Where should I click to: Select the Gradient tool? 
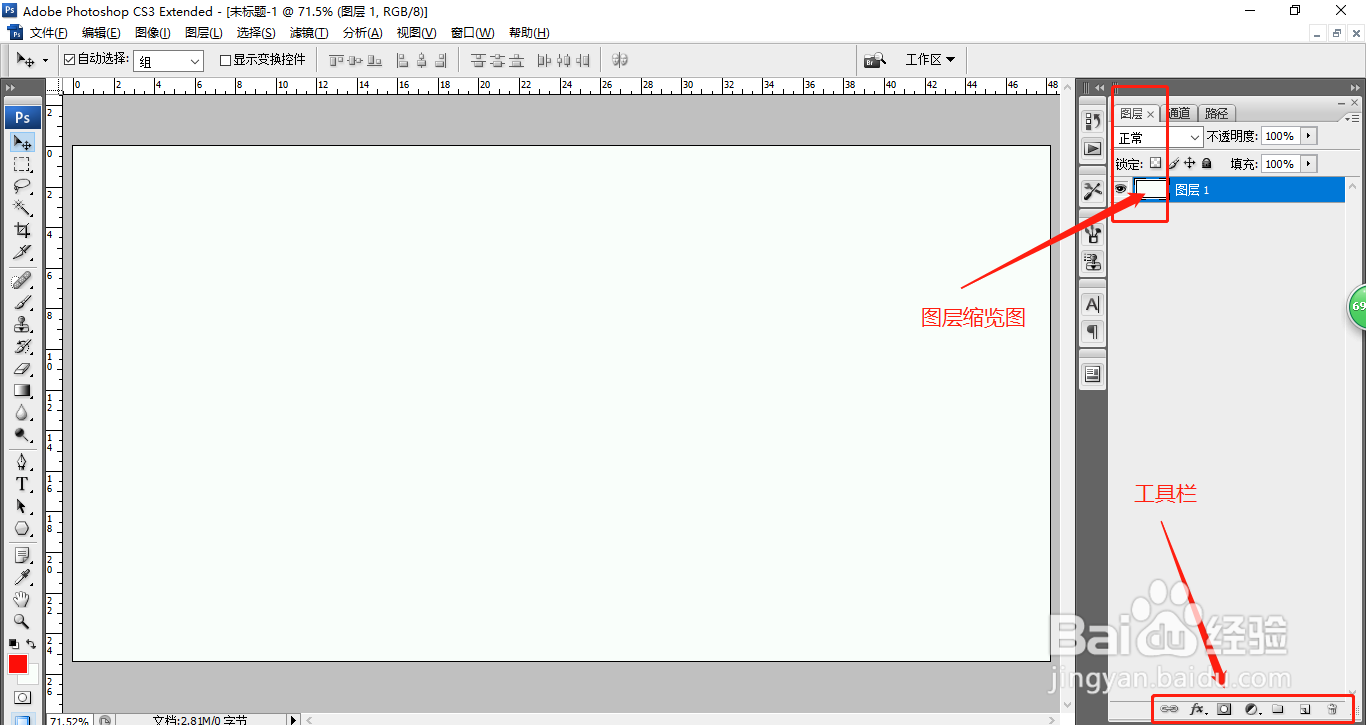point(22,390)
